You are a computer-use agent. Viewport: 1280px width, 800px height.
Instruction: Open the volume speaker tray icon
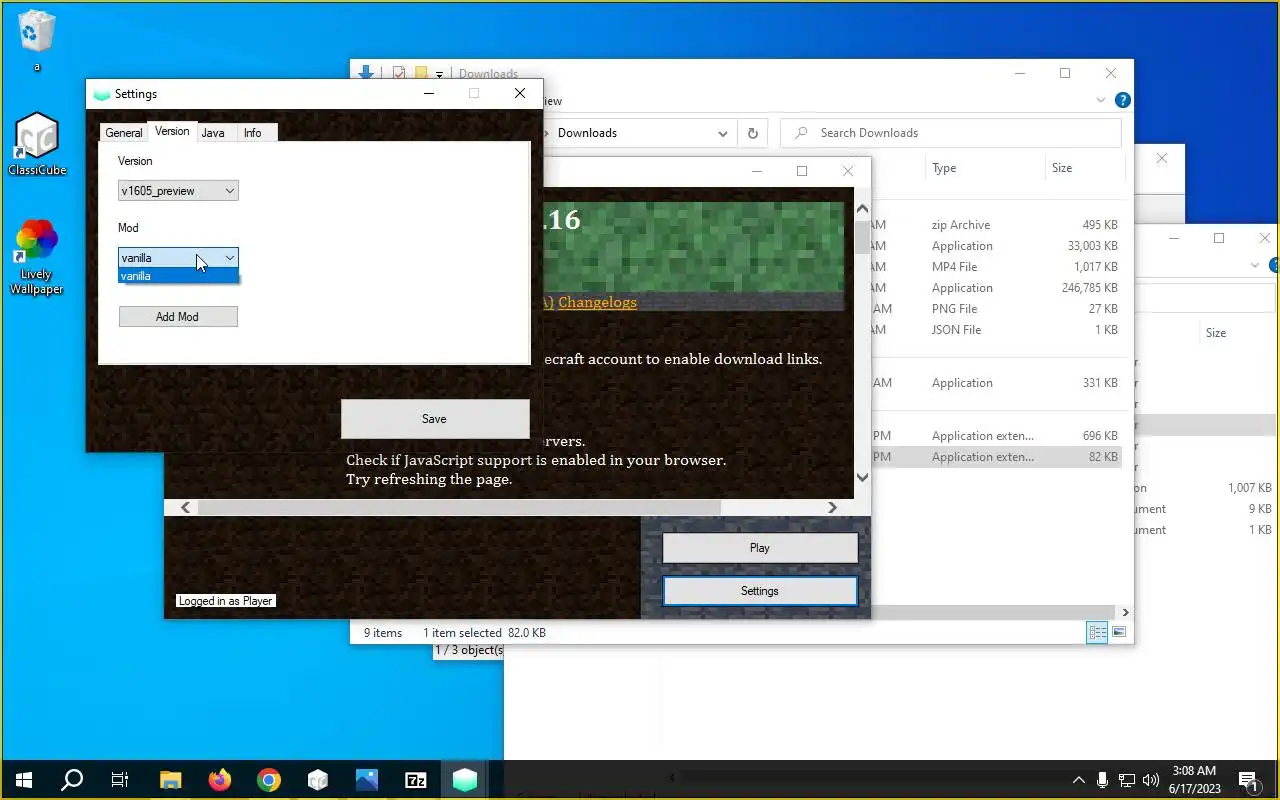pyautogui.click(x=1150, y=780)
